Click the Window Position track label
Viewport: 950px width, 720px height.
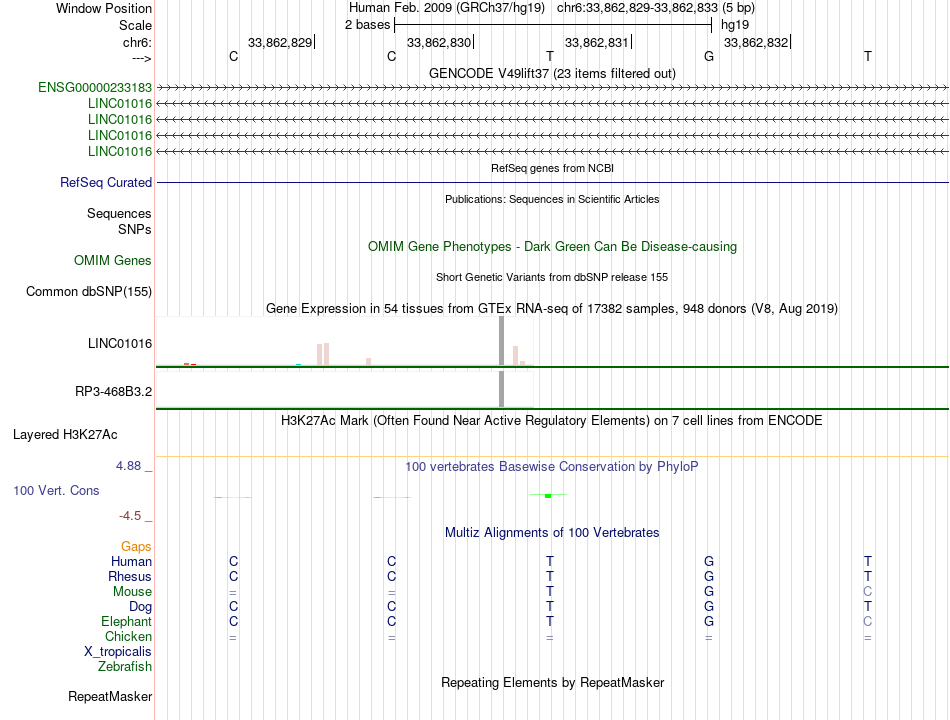104,8
